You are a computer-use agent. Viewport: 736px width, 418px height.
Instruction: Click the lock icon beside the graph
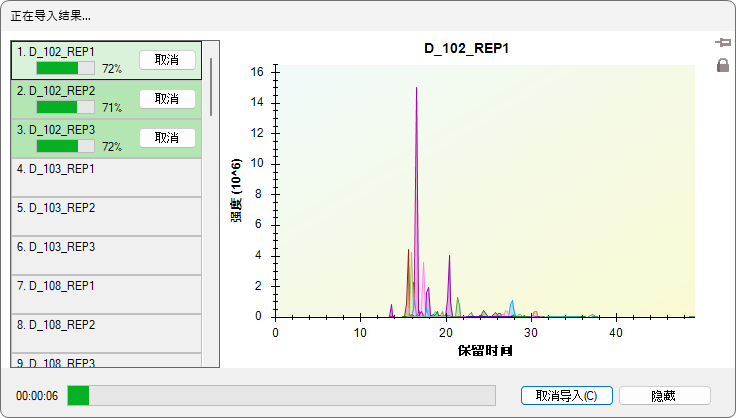point(722,66)
